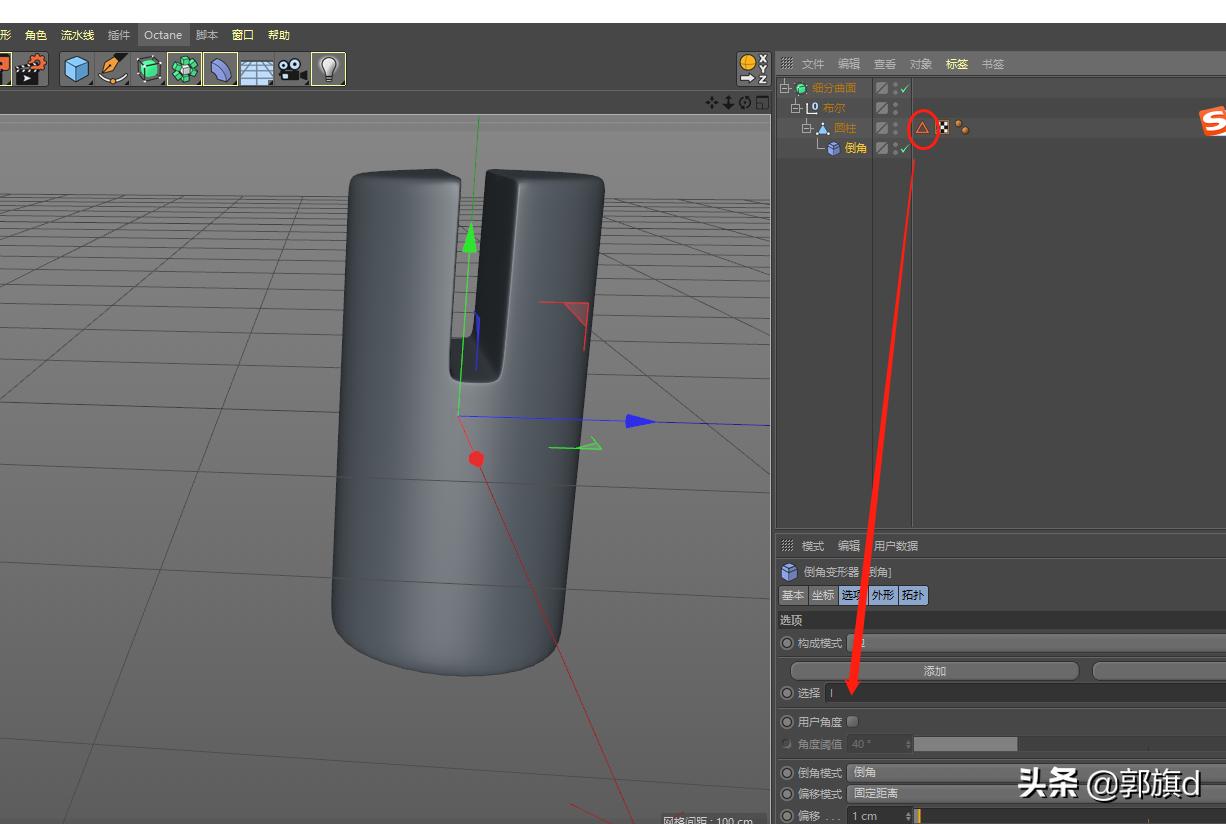This screenshot has height=824, width=1226.
Task: Enable the 用户角度 checkbox
Action: tap(852, 721)
